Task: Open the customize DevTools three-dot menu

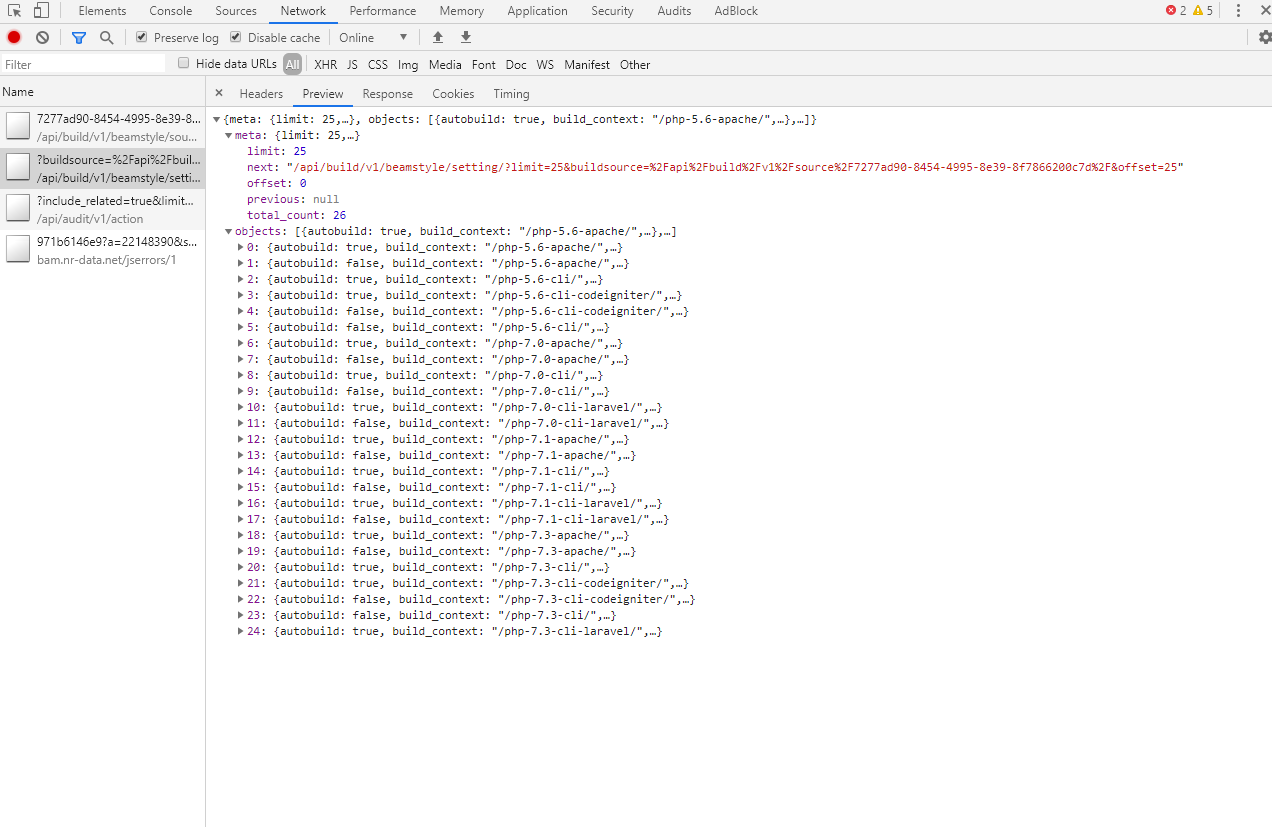Action: (x=1238, y=10)
